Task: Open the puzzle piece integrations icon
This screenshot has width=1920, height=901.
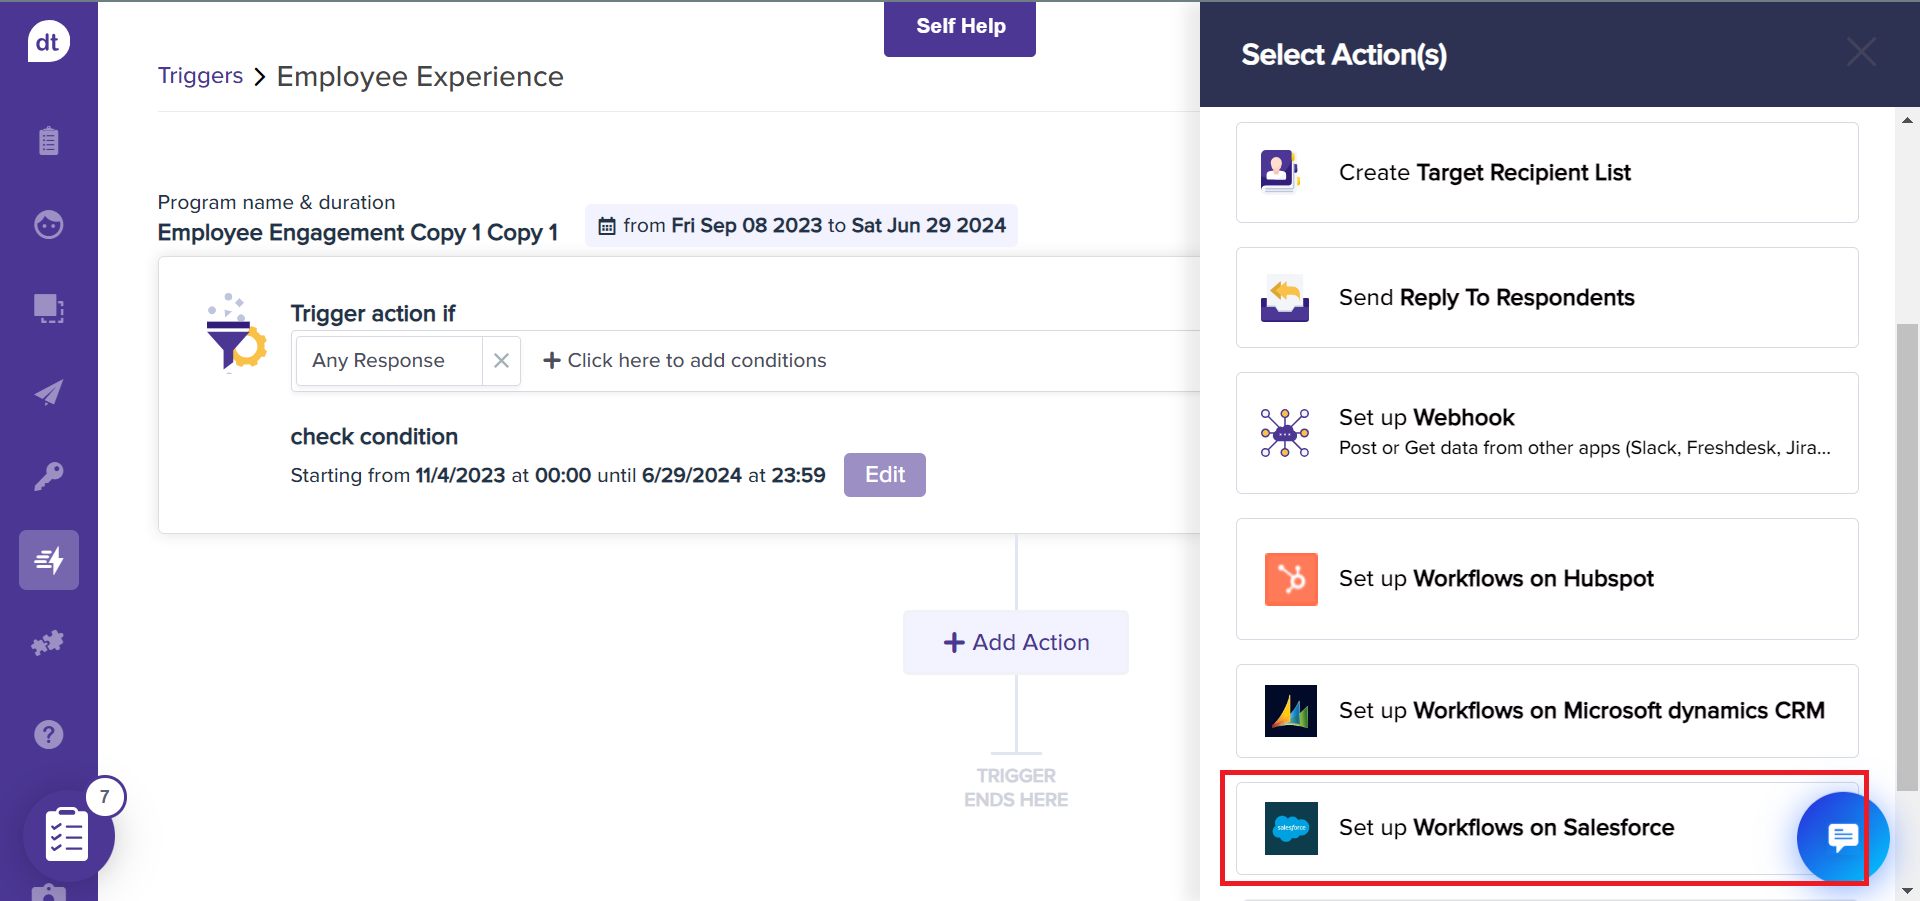Action: click(x=48, y=643)
